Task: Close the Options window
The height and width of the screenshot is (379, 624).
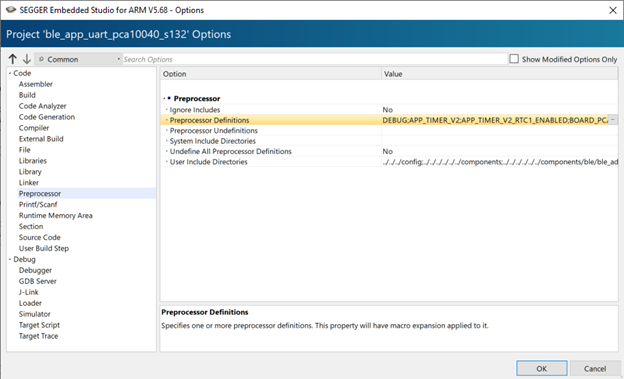Action: (x=613, y=10)
